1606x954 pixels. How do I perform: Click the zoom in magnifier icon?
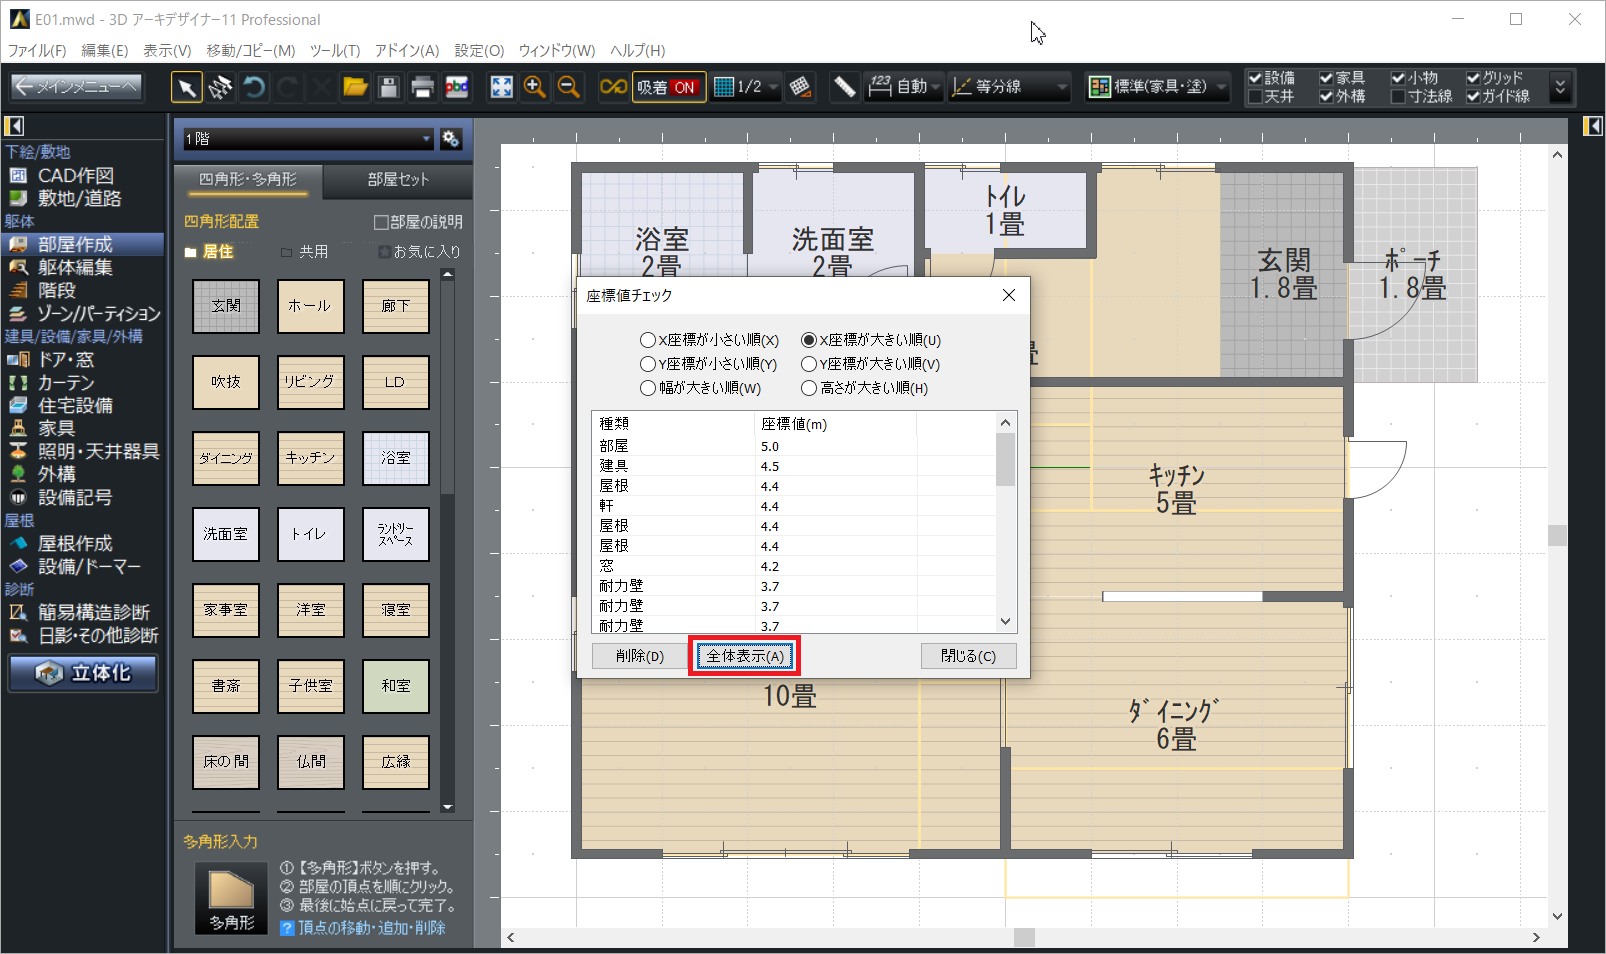[535, 88]
